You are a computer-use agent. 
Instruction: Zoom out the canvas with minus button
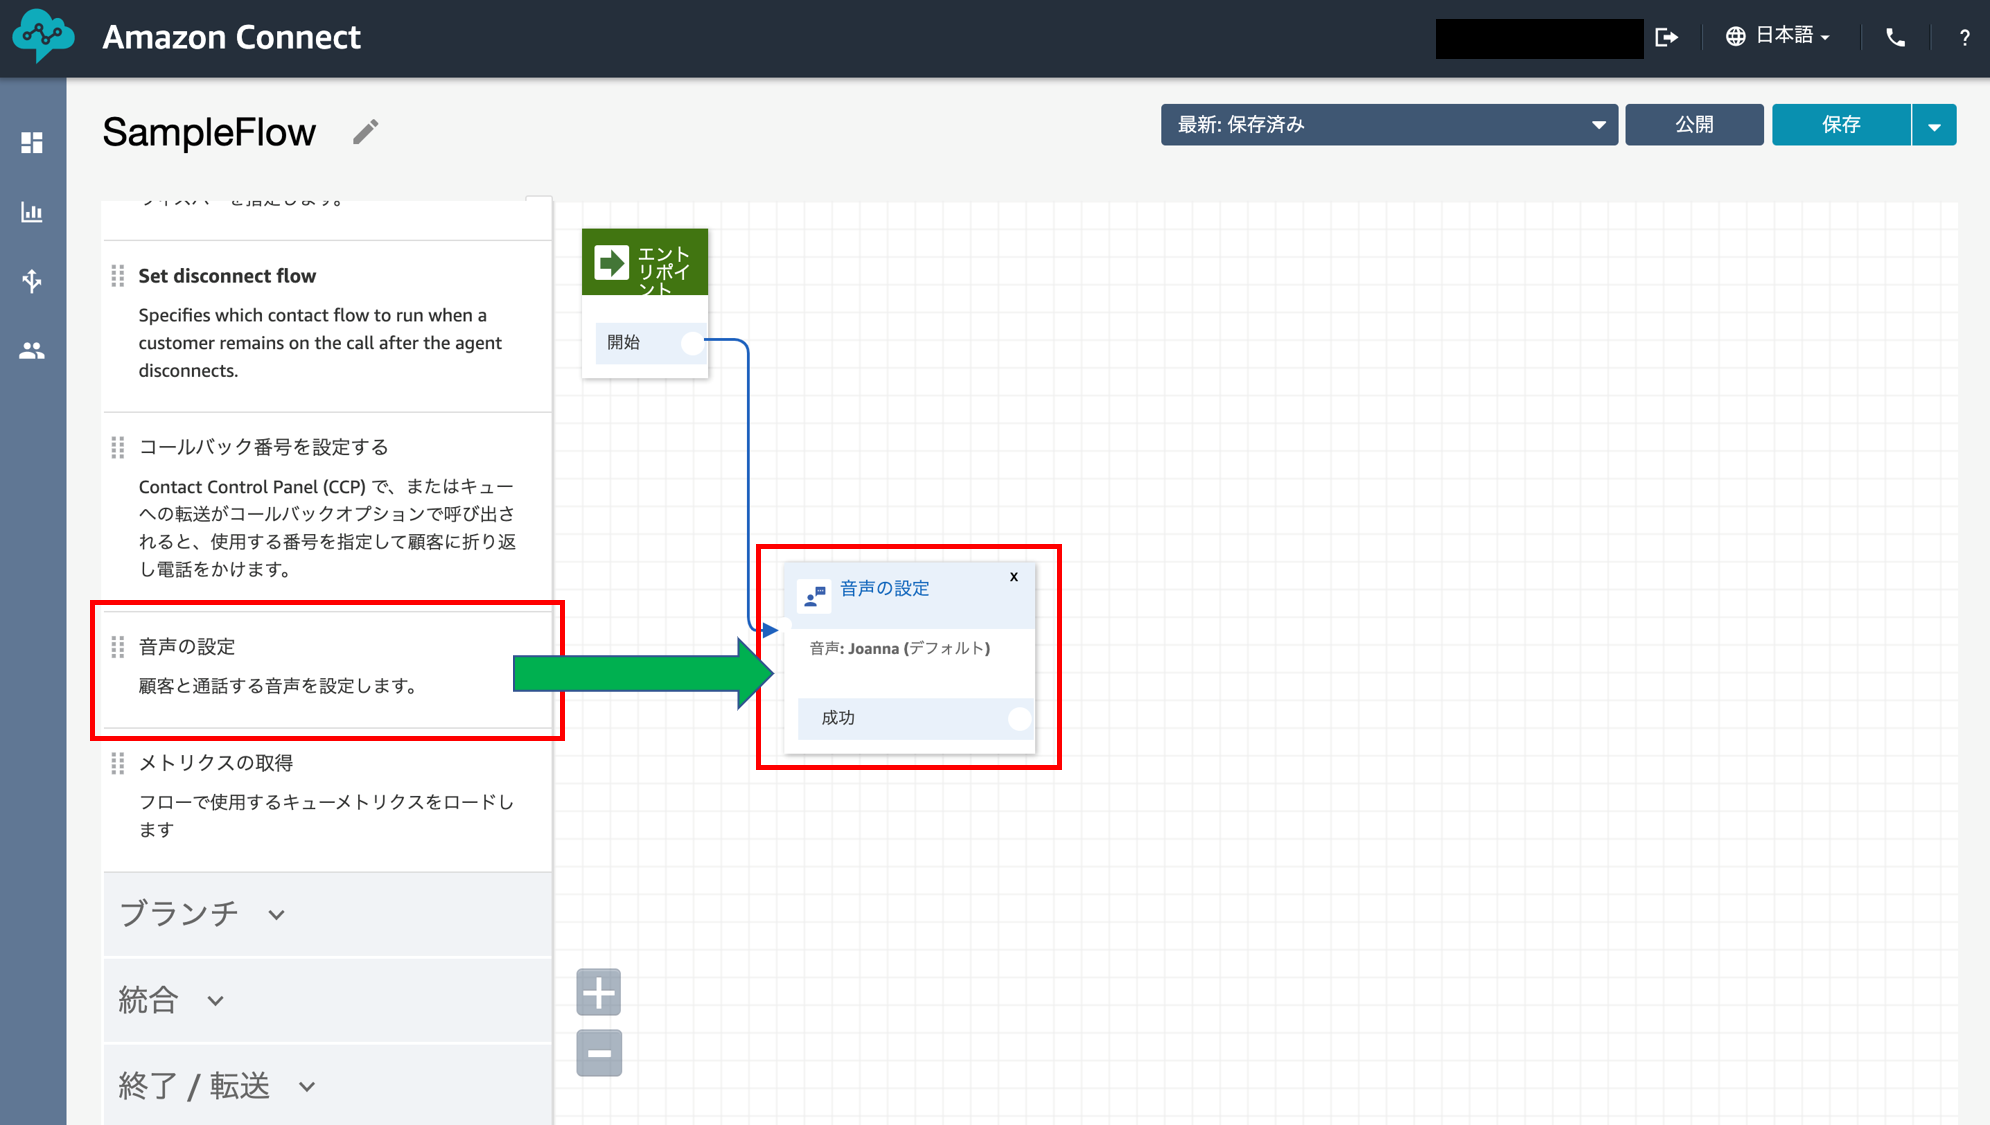click(599, 1053)
